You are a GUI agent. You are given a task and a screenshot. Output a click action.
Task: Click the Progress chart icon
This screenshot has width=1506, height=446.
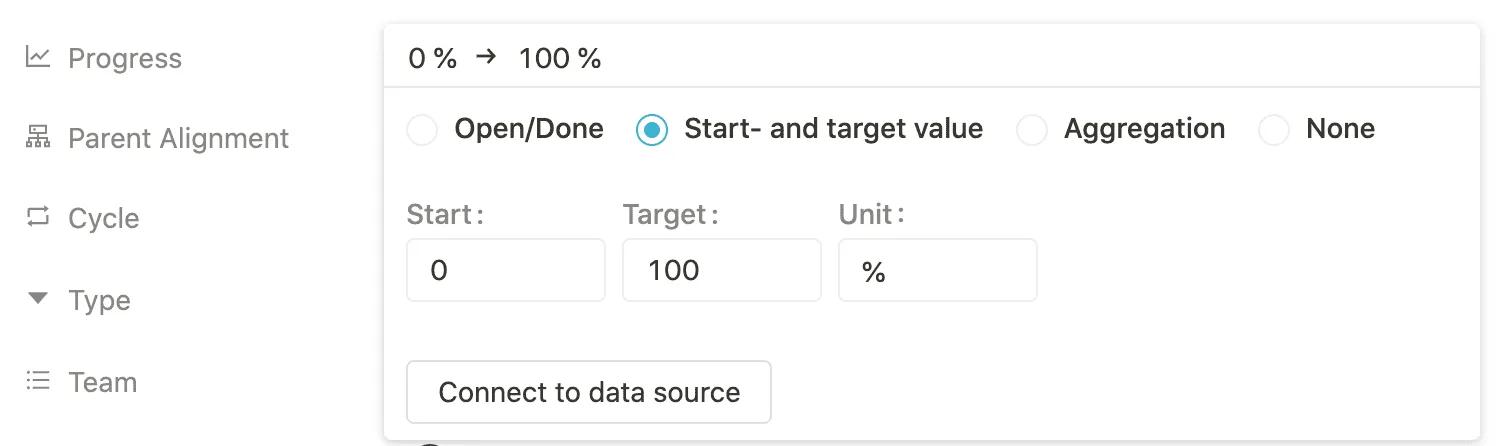[x=38, y=57]
